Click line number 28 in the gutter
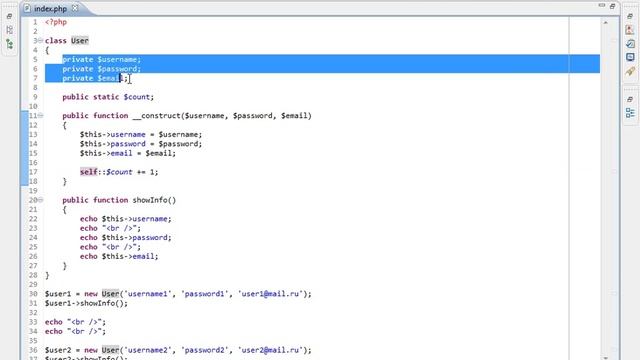The width and height of the screenshot is (640, 360). [33, 275]
